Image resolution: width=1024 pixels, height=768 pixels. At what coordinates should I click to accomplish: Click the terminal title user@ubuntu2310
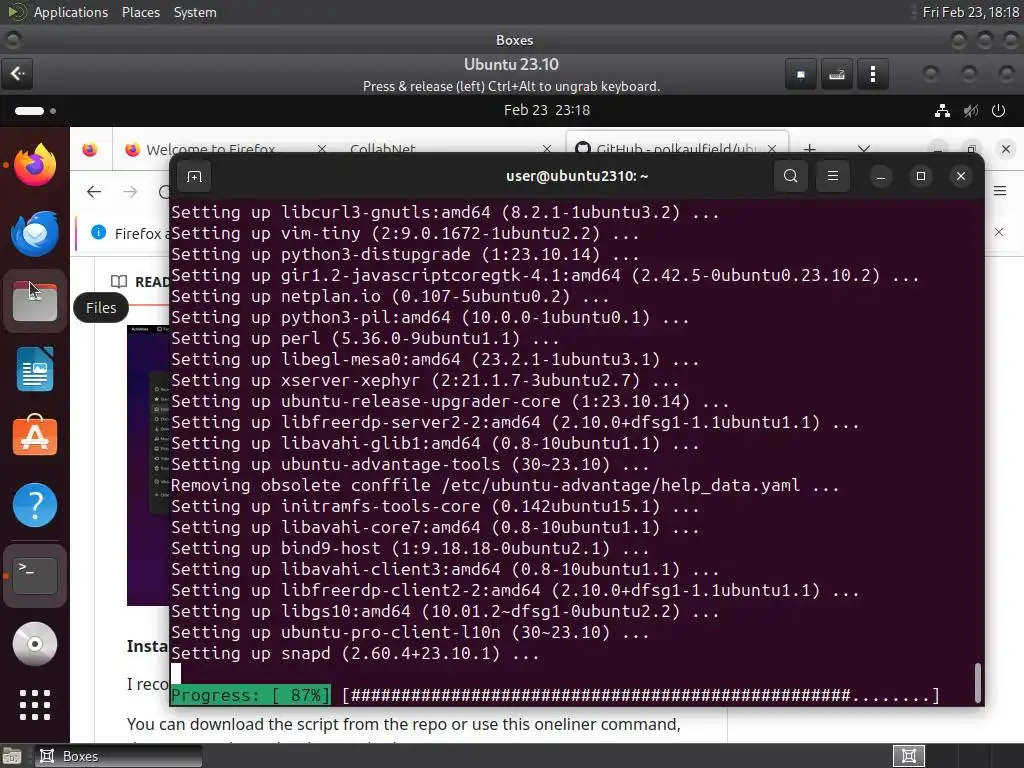tap(577, 176)
